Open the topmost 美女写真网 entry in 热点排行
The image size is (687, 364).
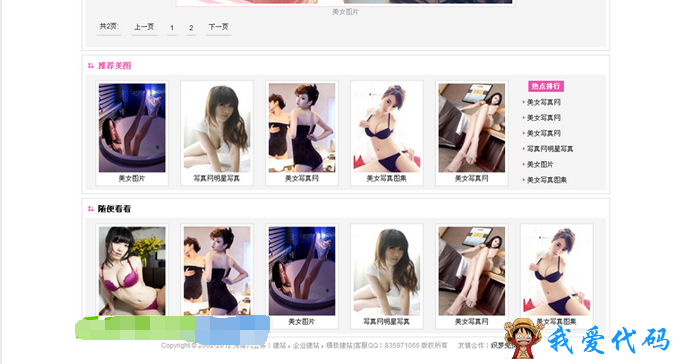point(544,102)
